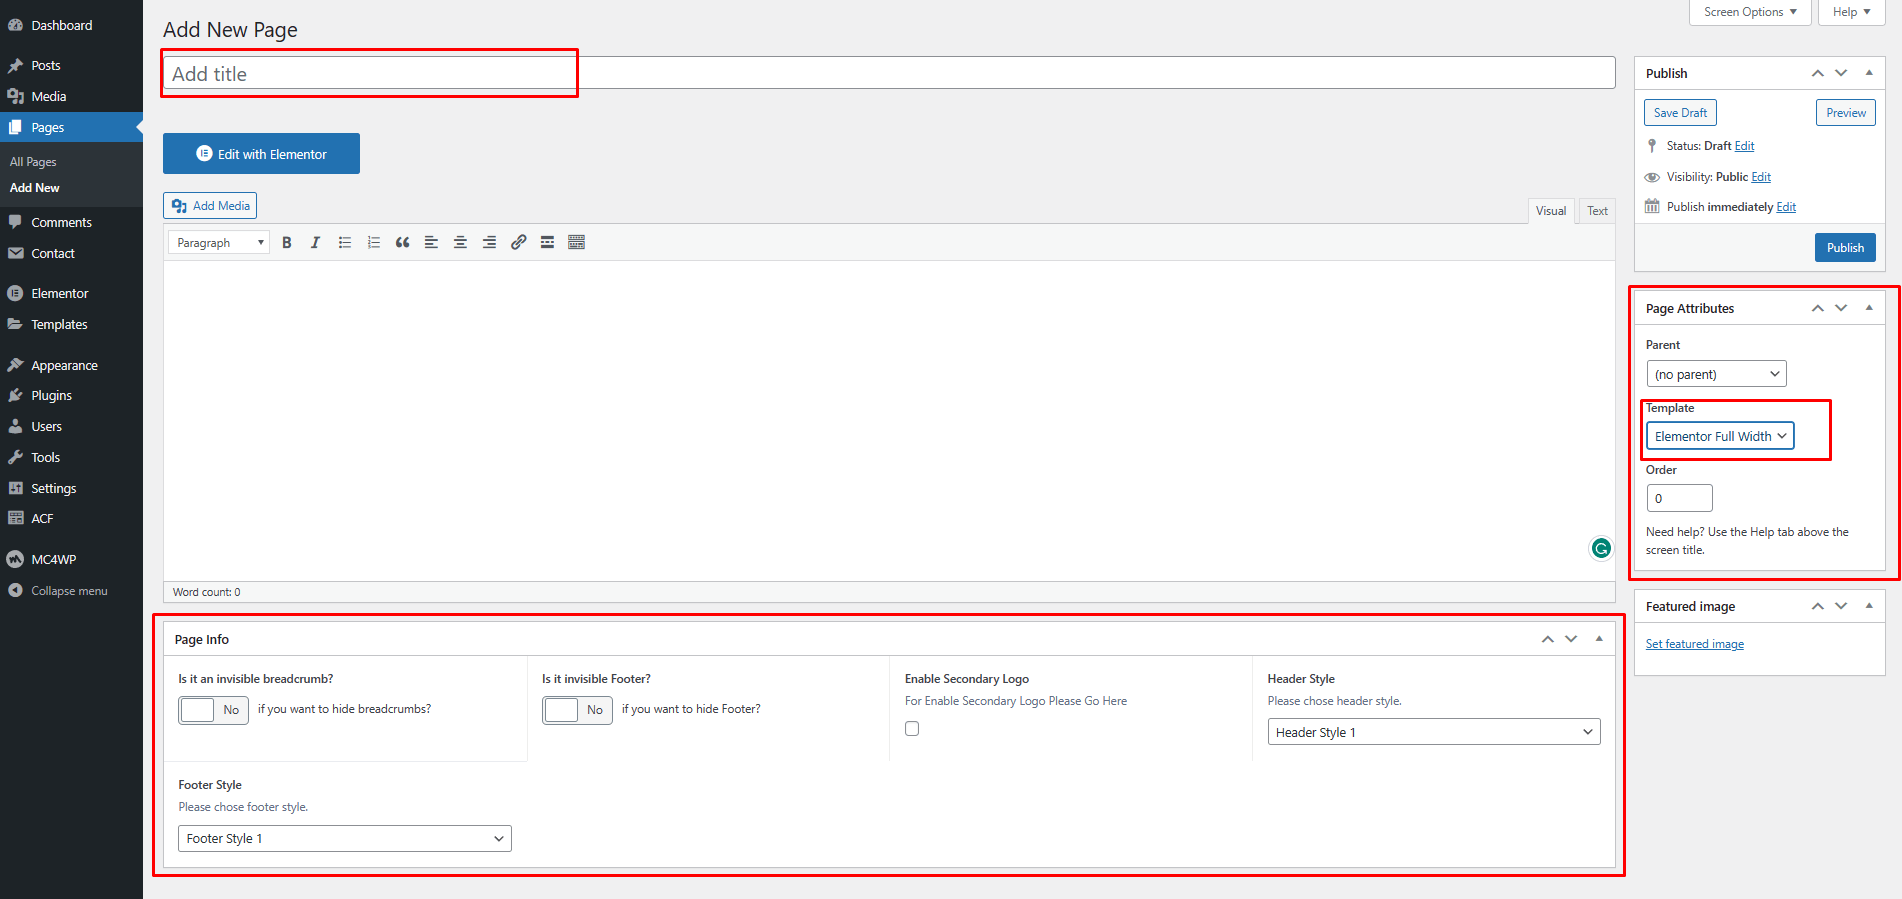Viewport: 1902px width, 899px height.
Task: Switch to the Text editor tab
Action: click(1597, 211)
